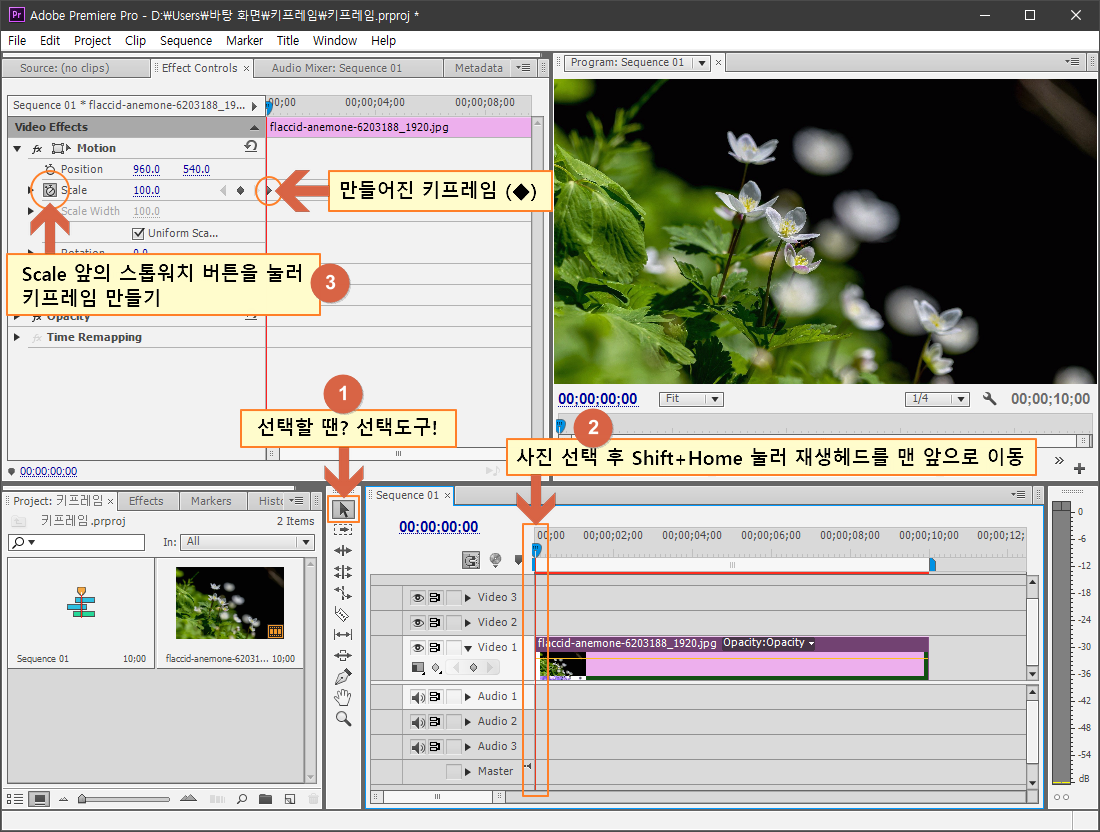This screenshot has height=832, width=1100.
Task: Mute the Audio 1 track speaker
Action: tap(417, 697)
